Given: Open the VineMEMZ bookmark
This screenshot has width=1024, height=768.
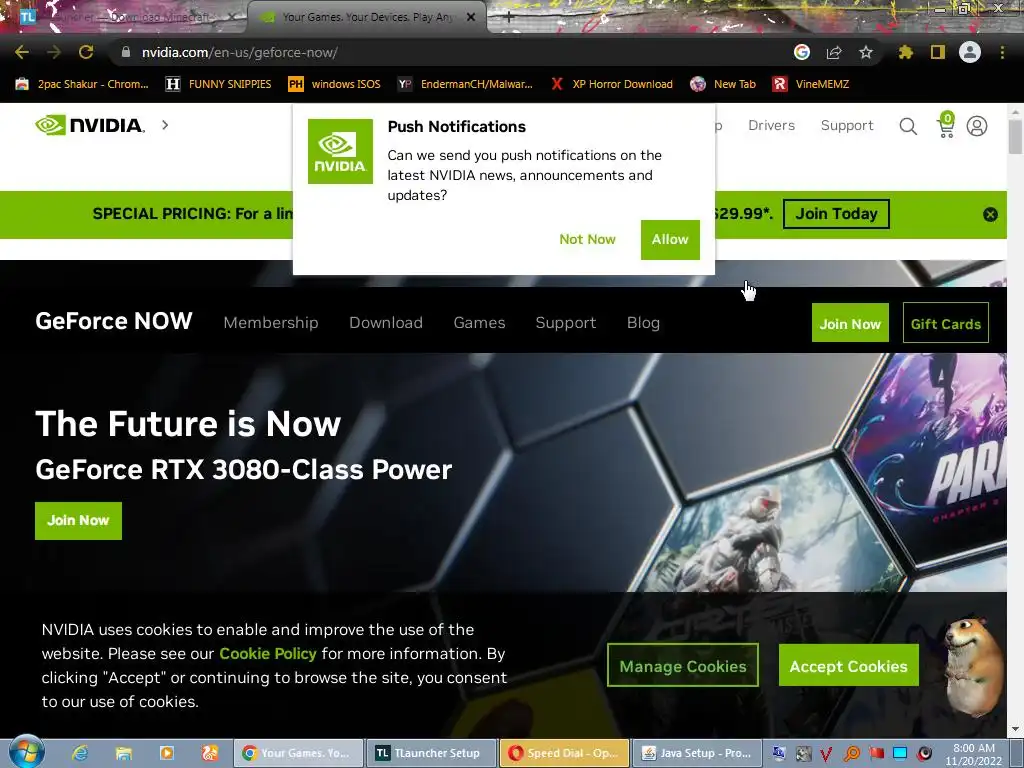Looking at the screenshot, I should tap(811, 84).
